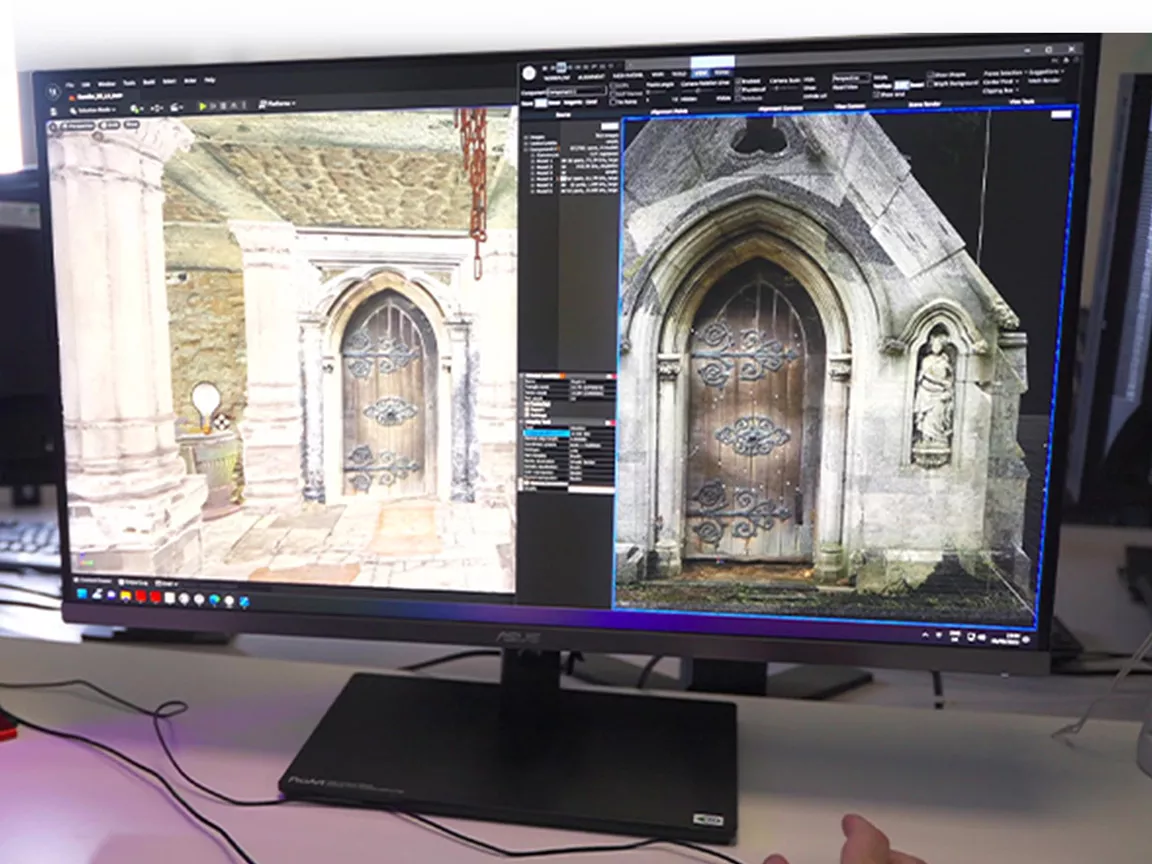The width and height of the screenshot is (1152, 864).
Task: Open the Output Log
Action: [x=134, y=583]
